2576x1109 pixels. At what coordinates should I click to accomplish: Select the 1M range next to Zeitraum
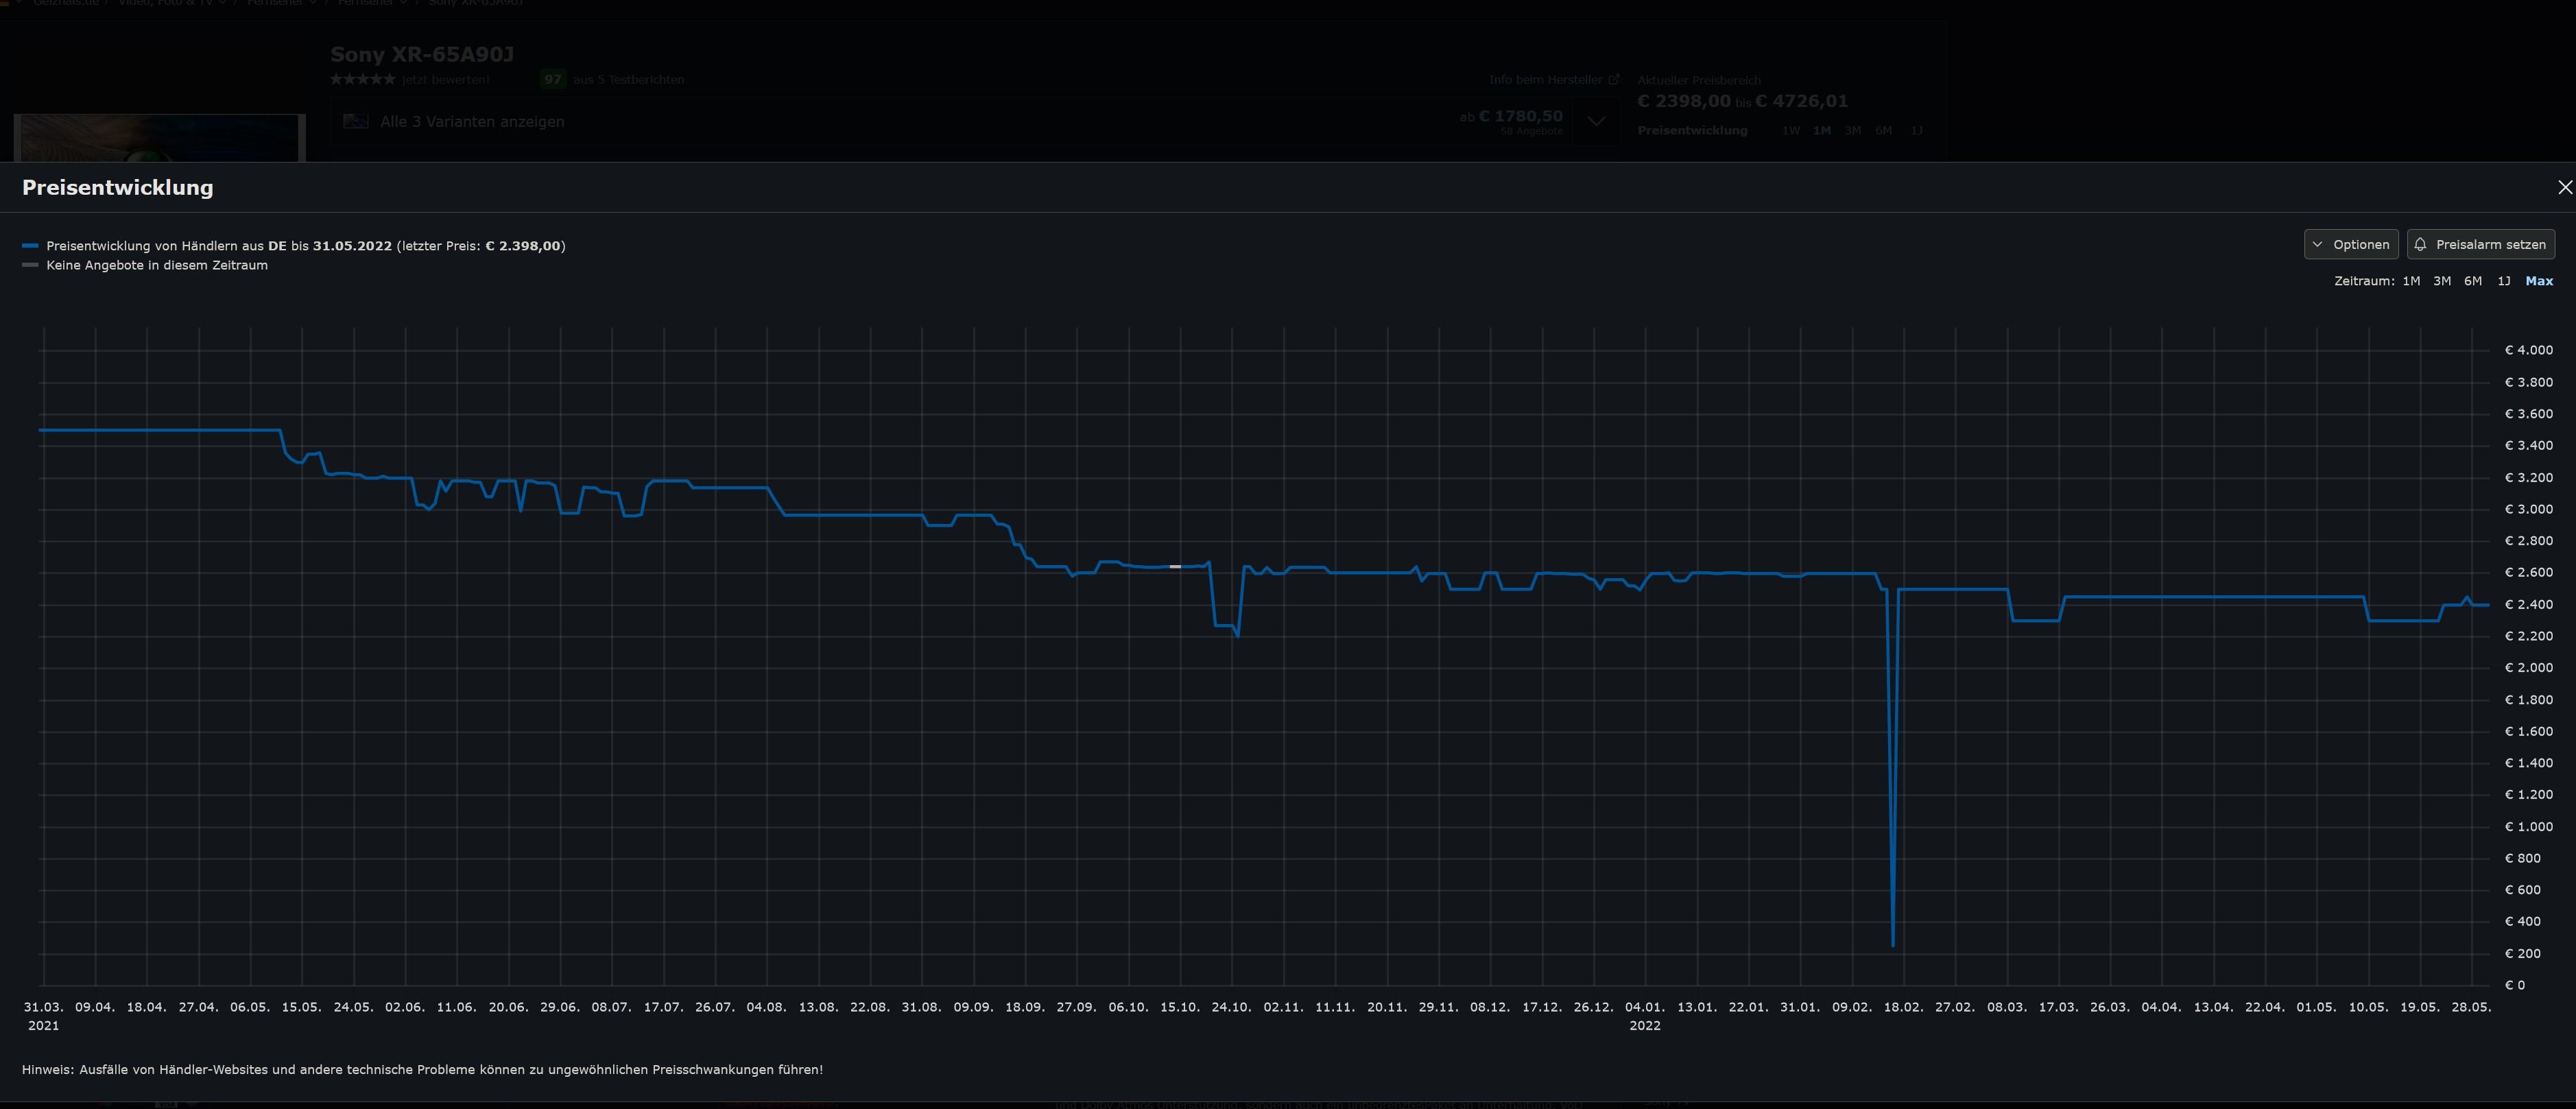[x=2411, y=281]
